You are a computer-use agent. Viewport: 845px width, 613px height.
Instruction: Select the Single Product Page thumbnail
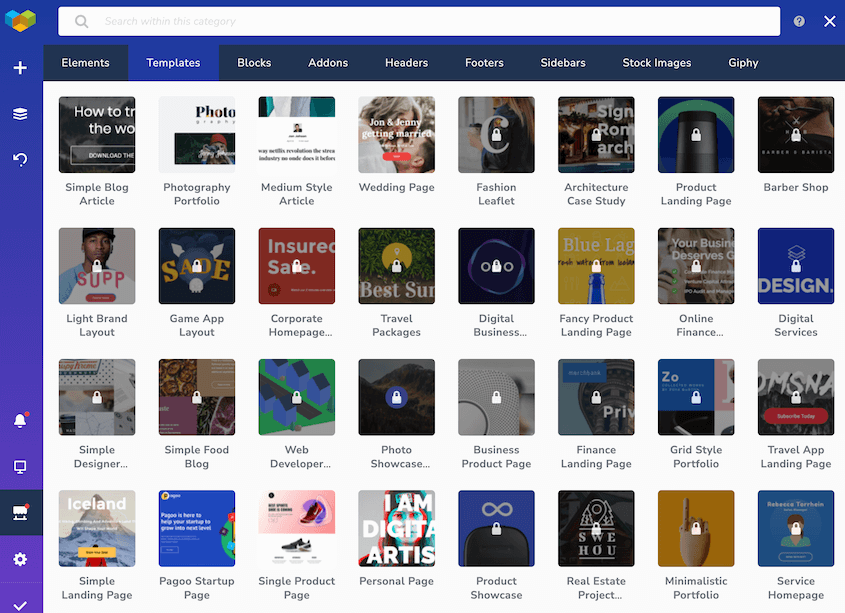(296, 528)
